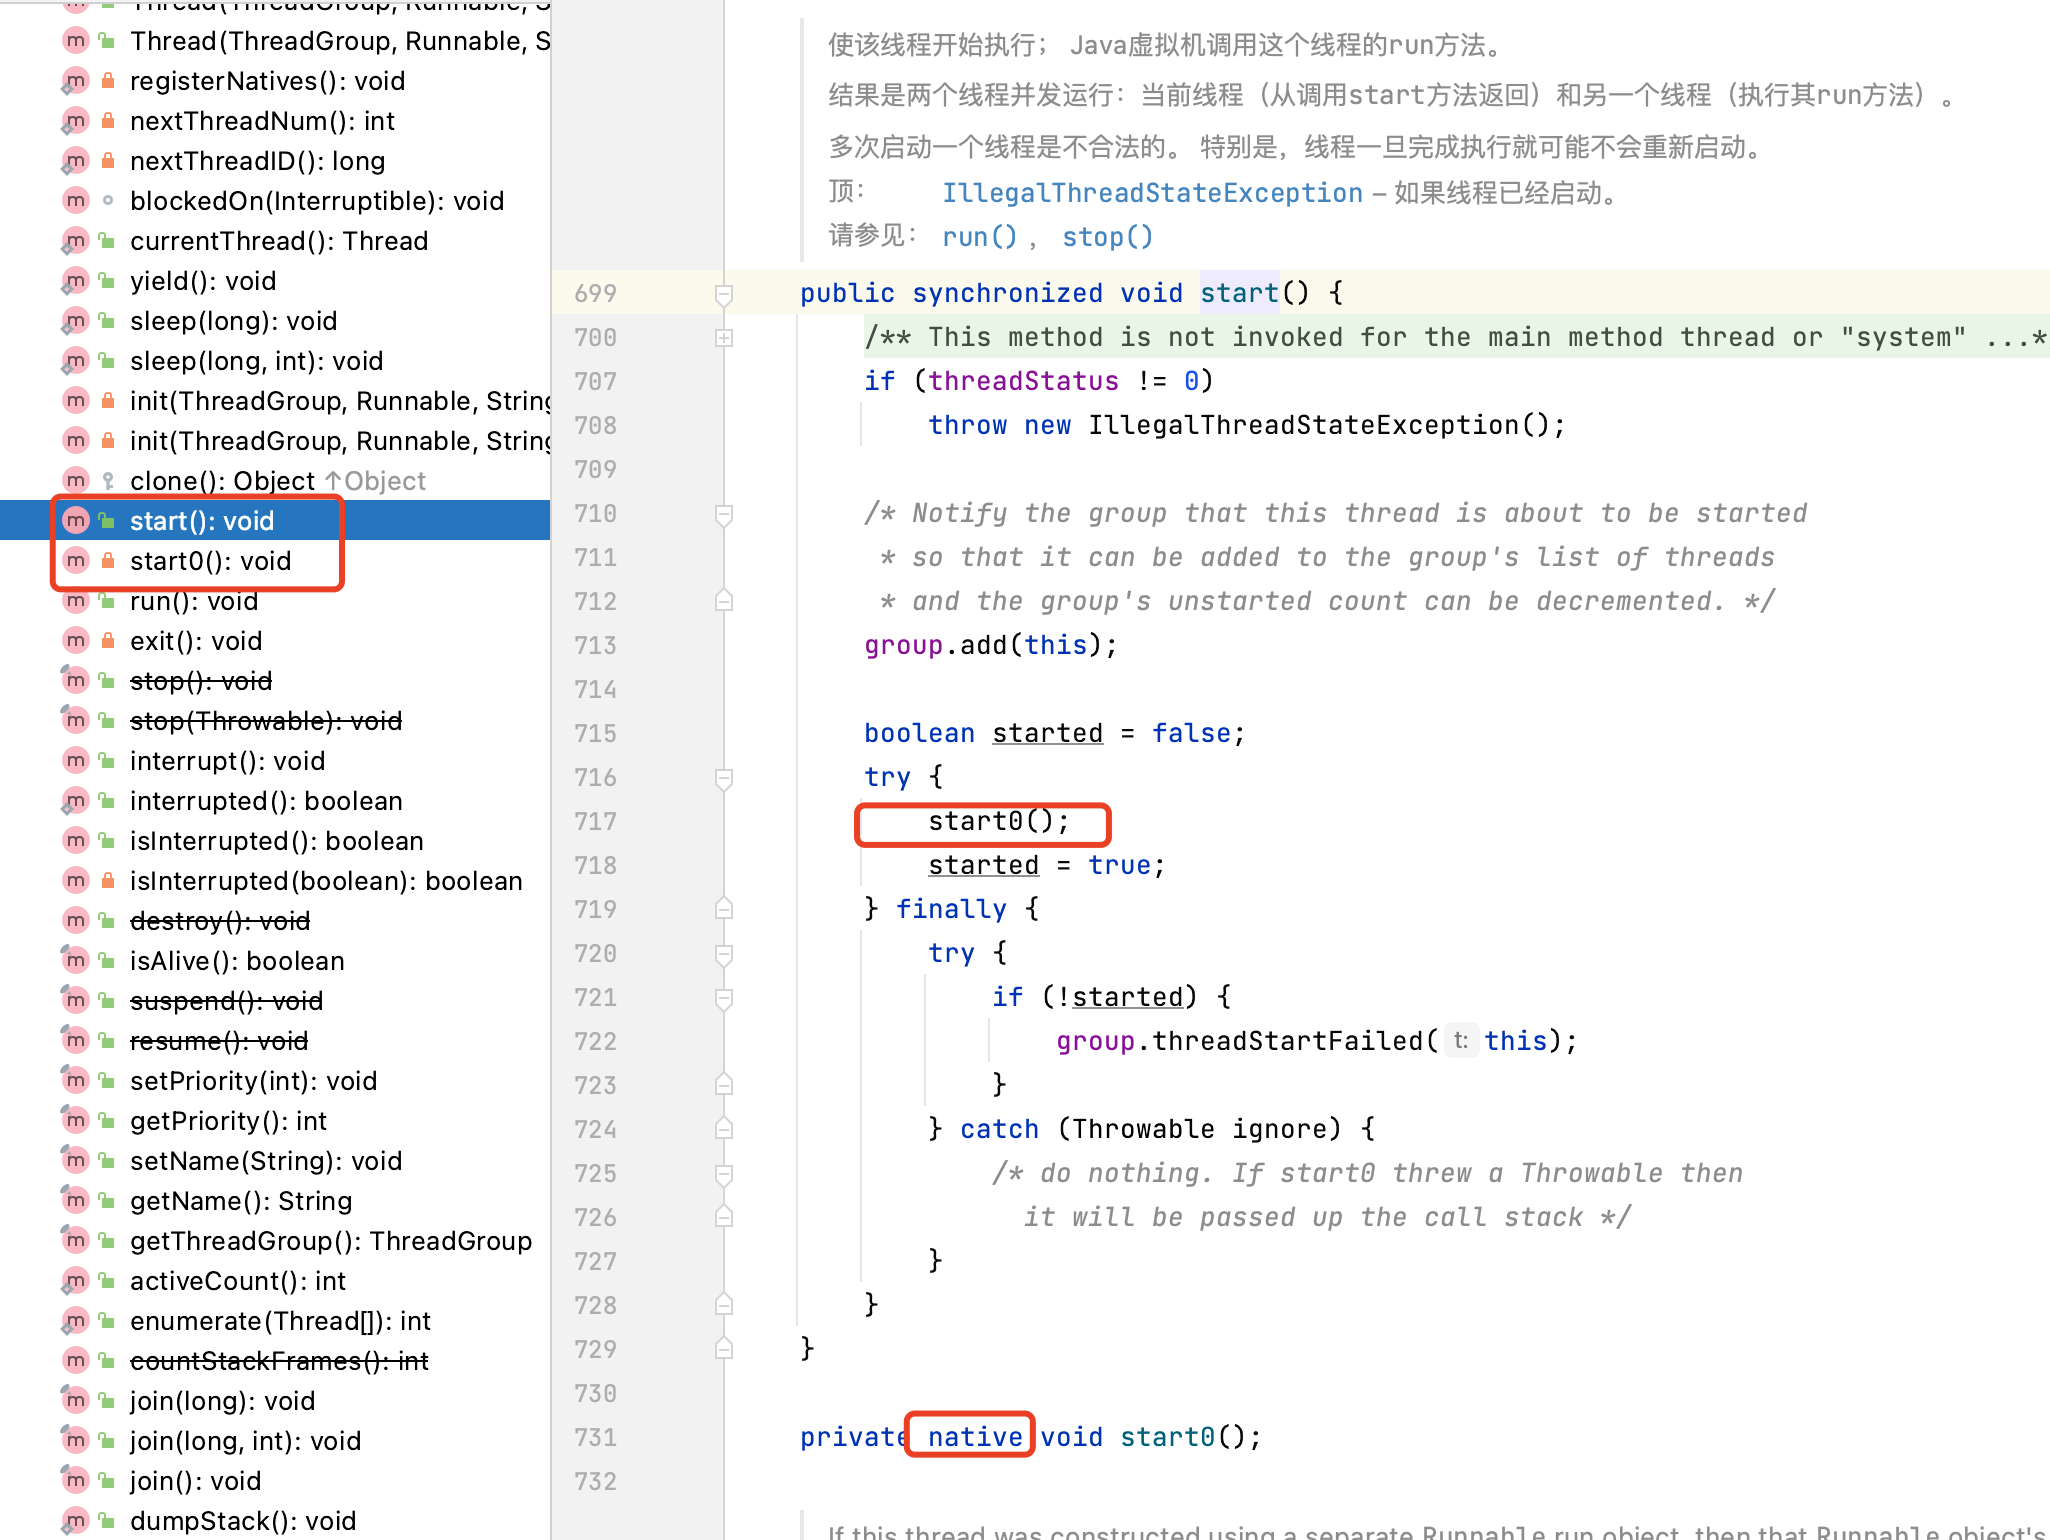Viewport: 2050px width, 1540px height.
Task: Select deprecated stop(Throwable): void entry
Action: [x=266, y=721]
